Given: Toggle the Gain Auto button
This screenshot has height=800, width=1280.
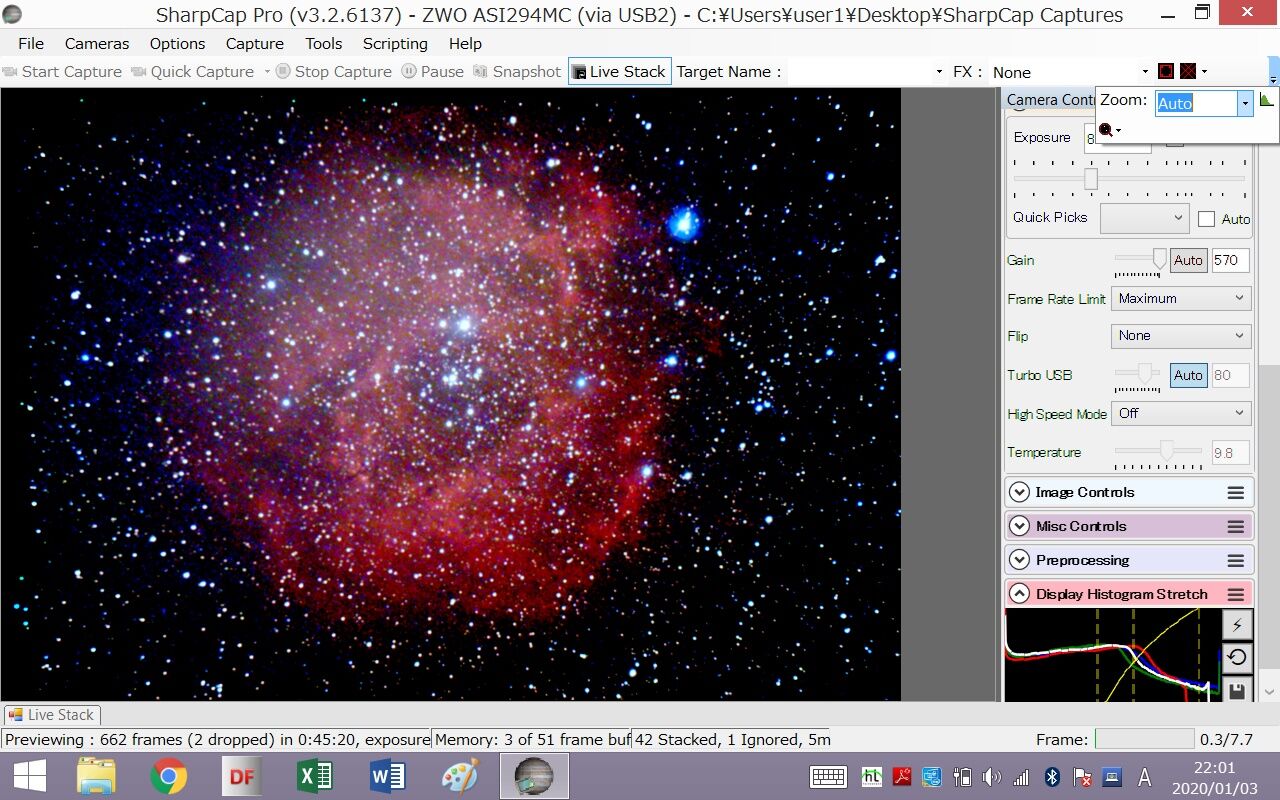Looking at the screenshot, I should coord(1188,260).
